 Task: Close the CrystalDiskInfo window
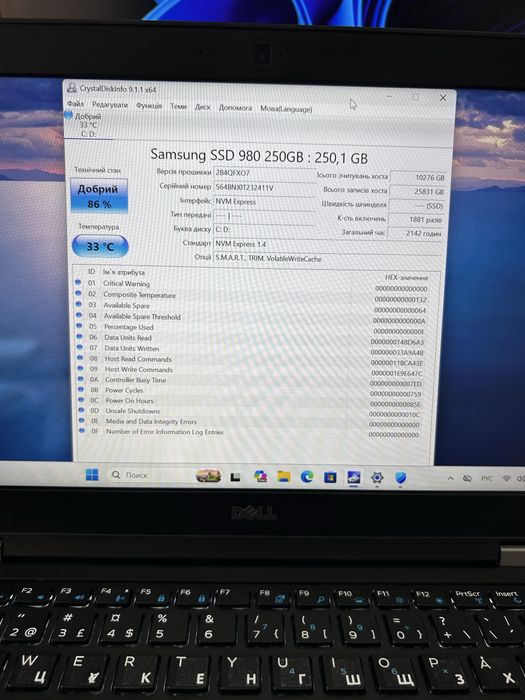point(443,97)
